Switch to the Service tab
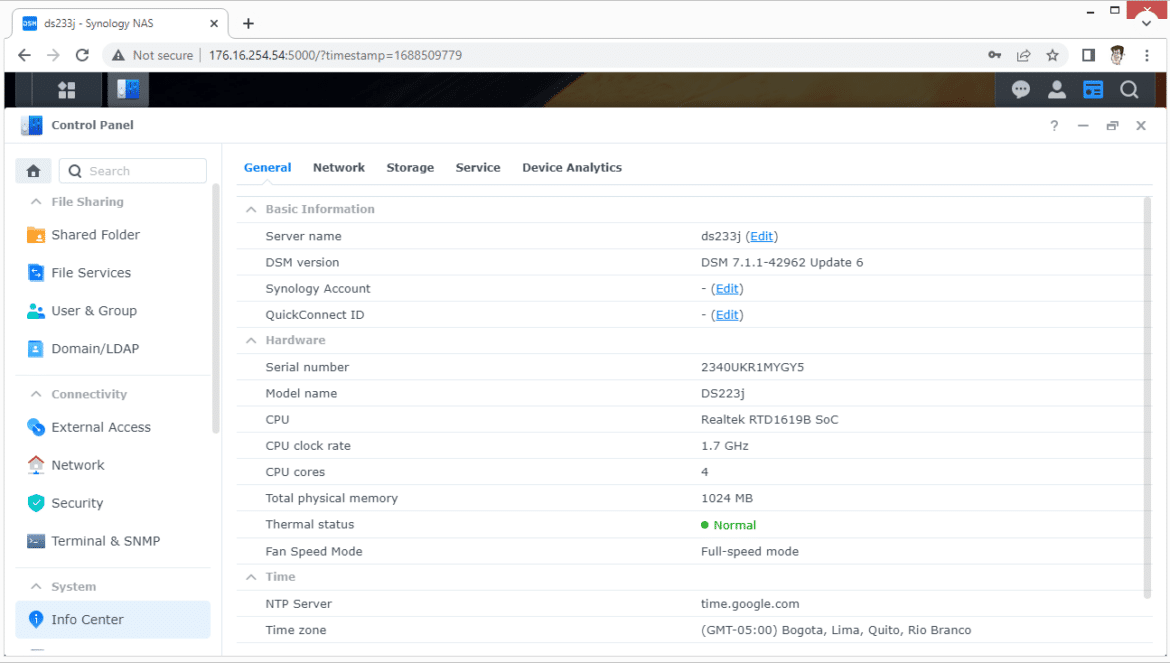This screenshot has height=663, width=1170. [478, 168]
